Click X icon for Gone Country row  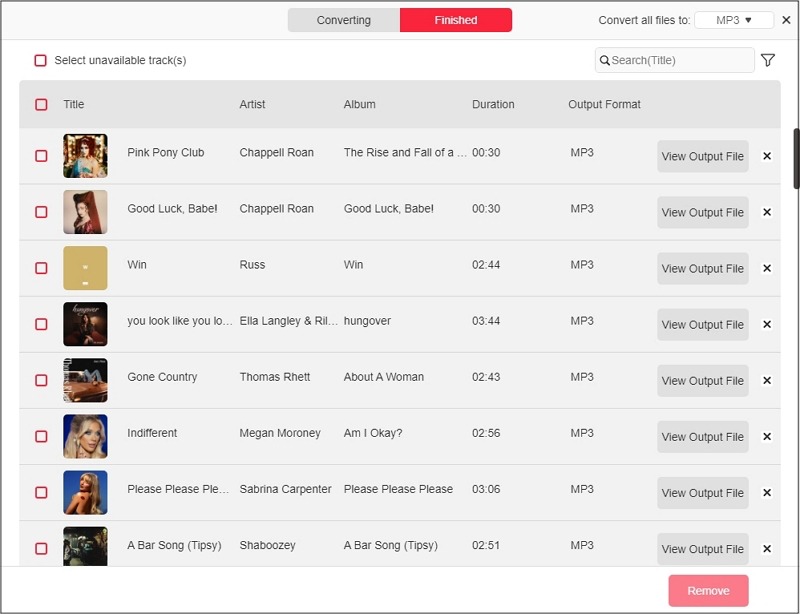767,380
